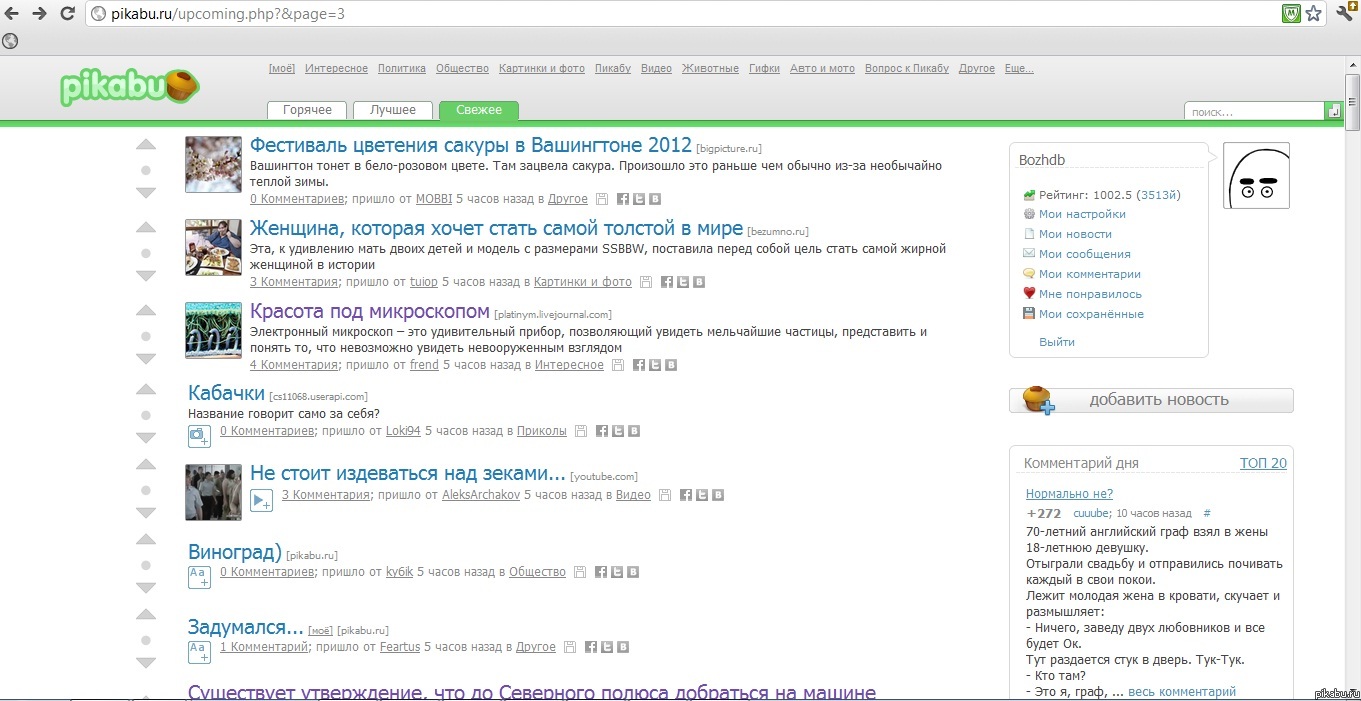This screenshot has height=701, width=1361.
Task: Switch to the Горячее tab
Action: coord(307,110)
